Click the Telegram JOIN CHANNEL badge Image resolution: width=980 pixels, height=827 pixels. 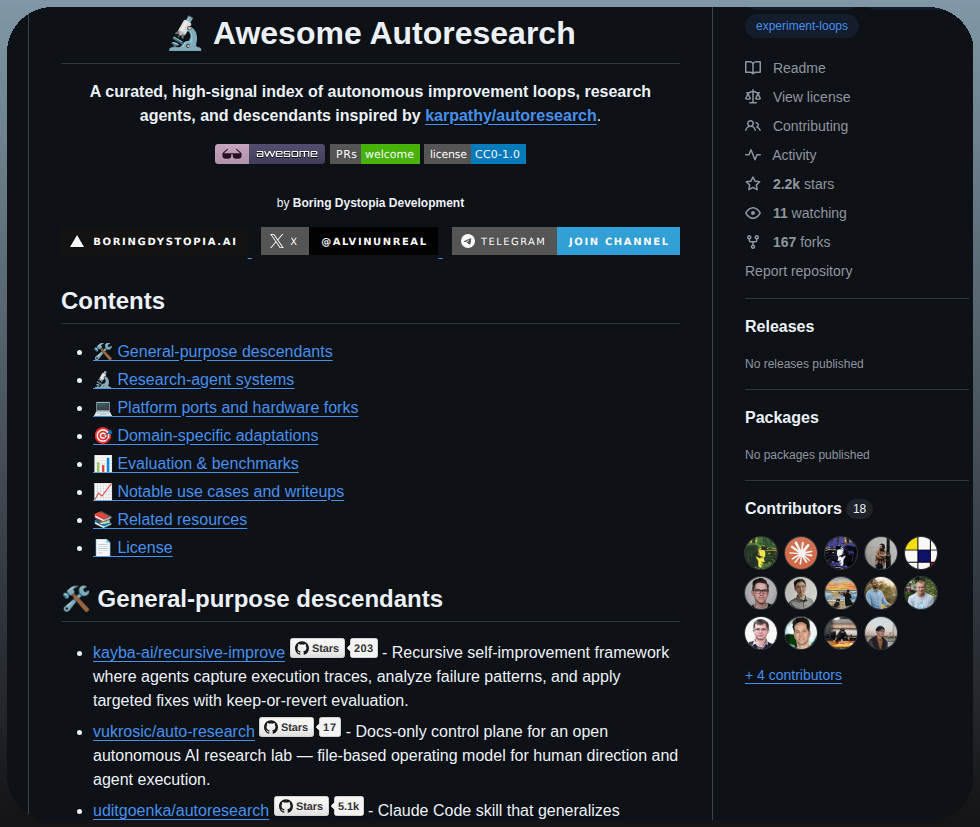tap(566, 241)
